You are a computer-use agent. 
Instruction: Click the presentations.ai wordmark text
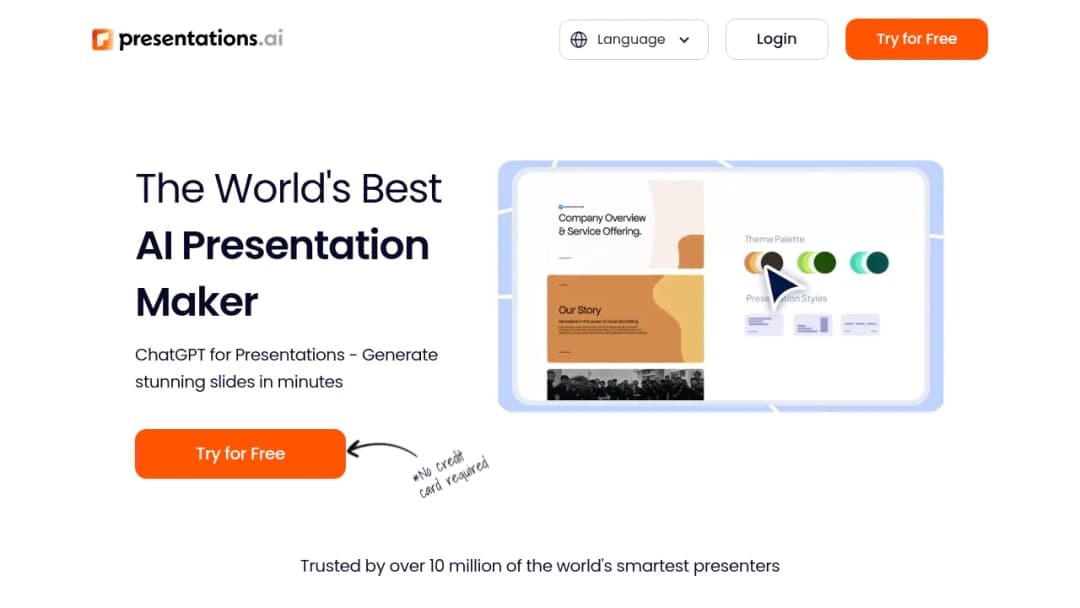tap(201, 39)
